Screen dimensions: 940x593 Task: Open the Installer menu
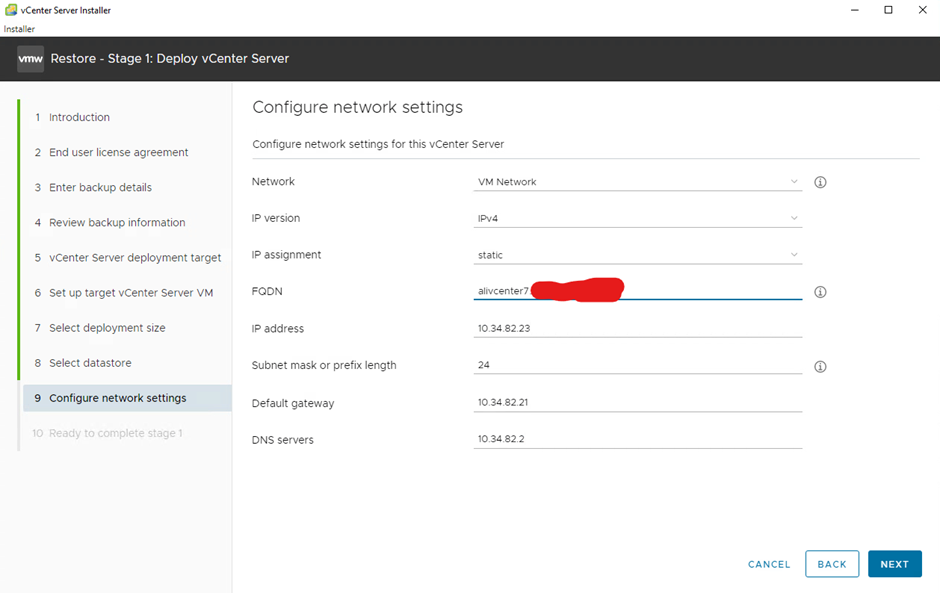(x=19, y=29)
